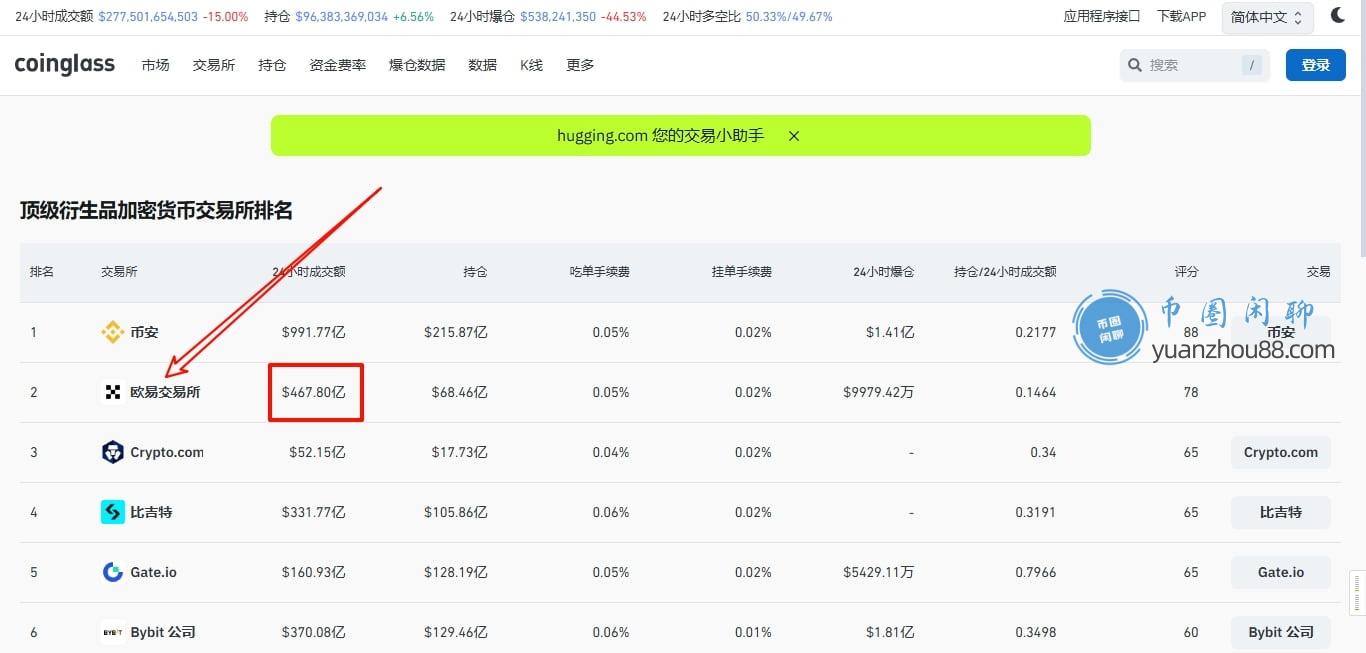Click the Crypto.com trade button
1366x653 pixels.
1280,452
